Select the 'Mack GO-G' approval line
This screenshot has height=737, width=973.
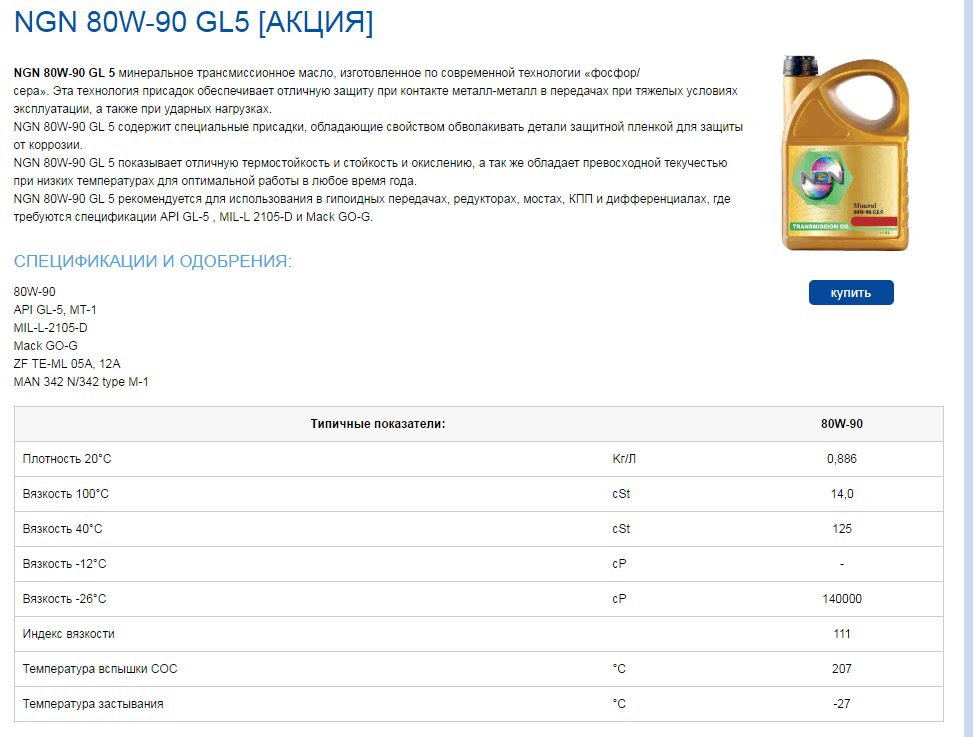tap(46, 346)
